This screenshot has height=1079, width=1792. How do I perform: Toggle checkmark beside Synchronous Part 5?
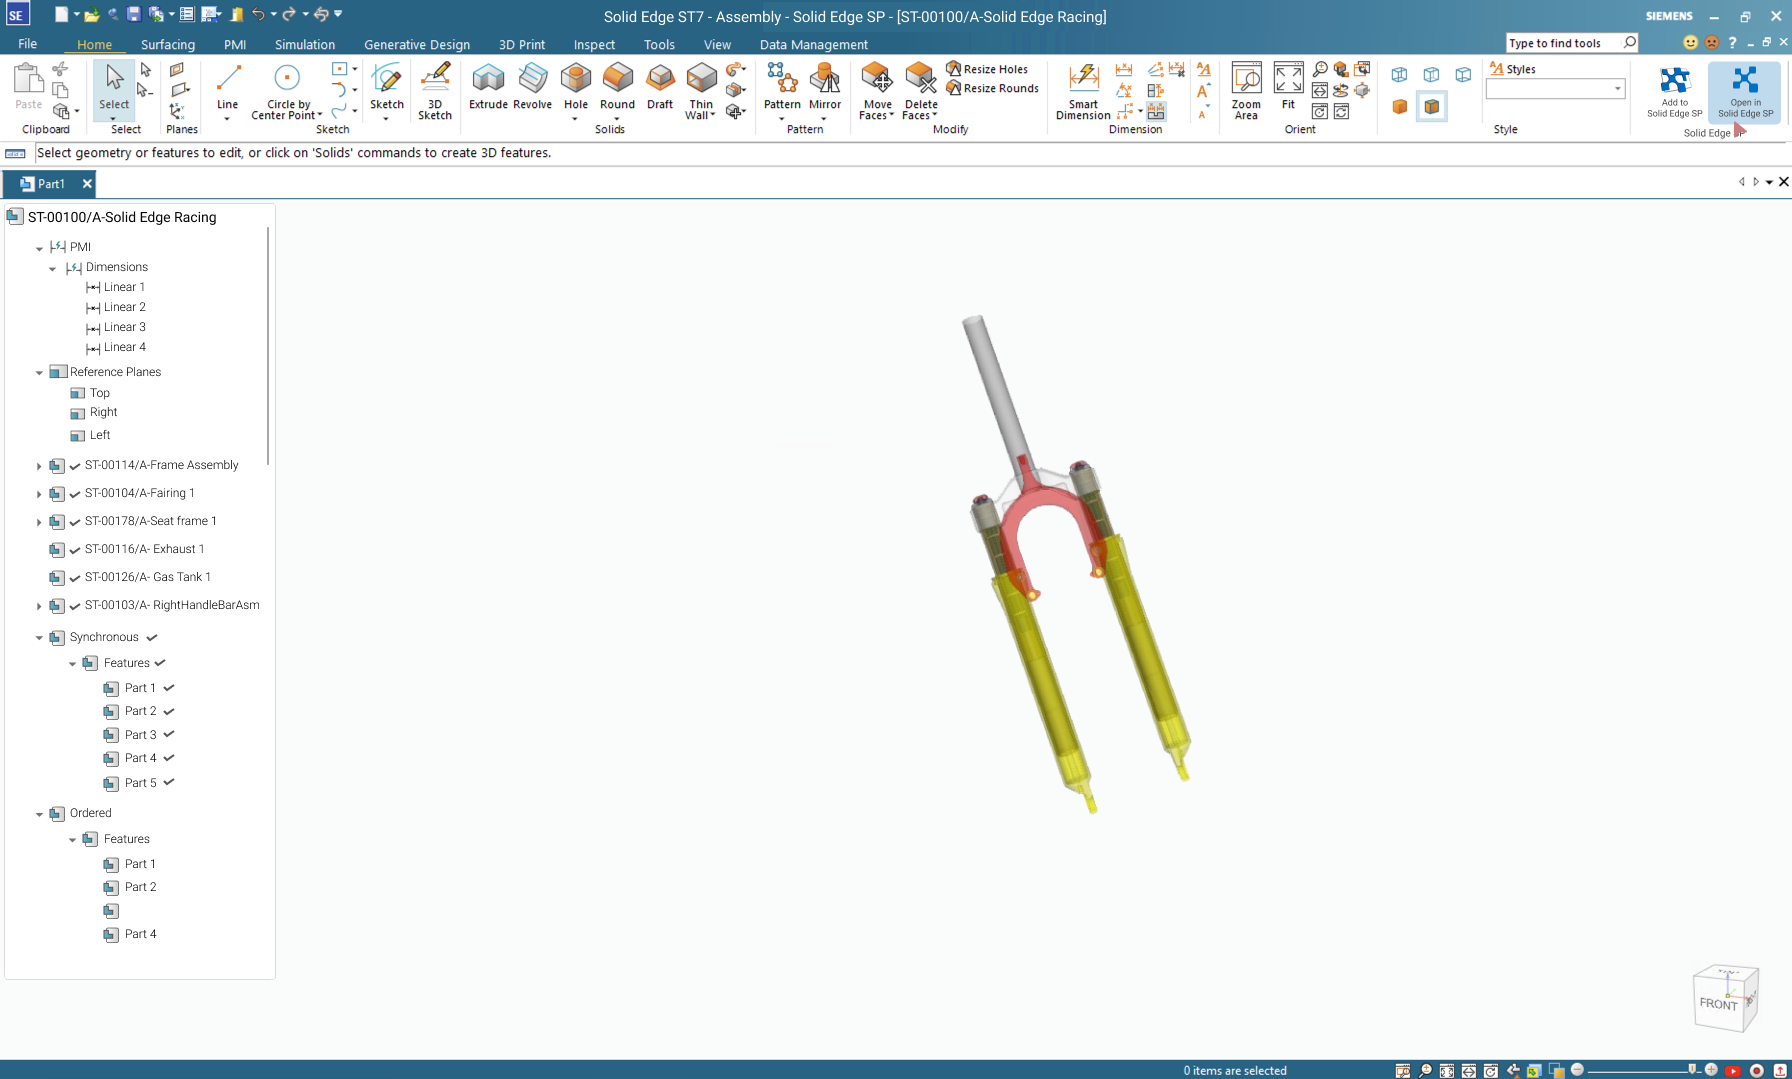[x=169, y=783]
